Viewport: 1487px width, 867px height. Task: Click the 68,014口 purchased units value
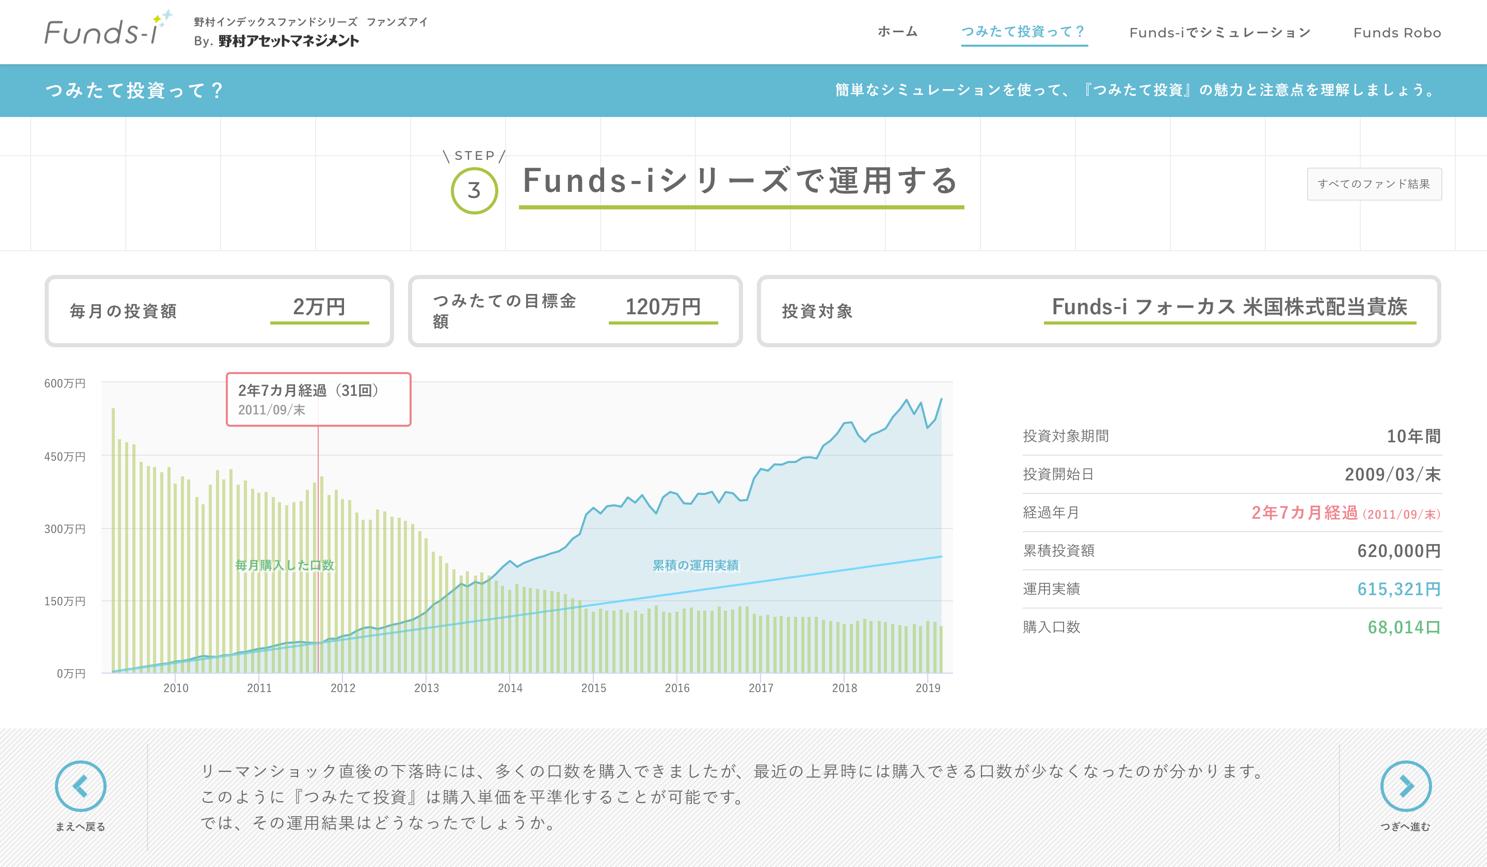tap(1404, 627)
